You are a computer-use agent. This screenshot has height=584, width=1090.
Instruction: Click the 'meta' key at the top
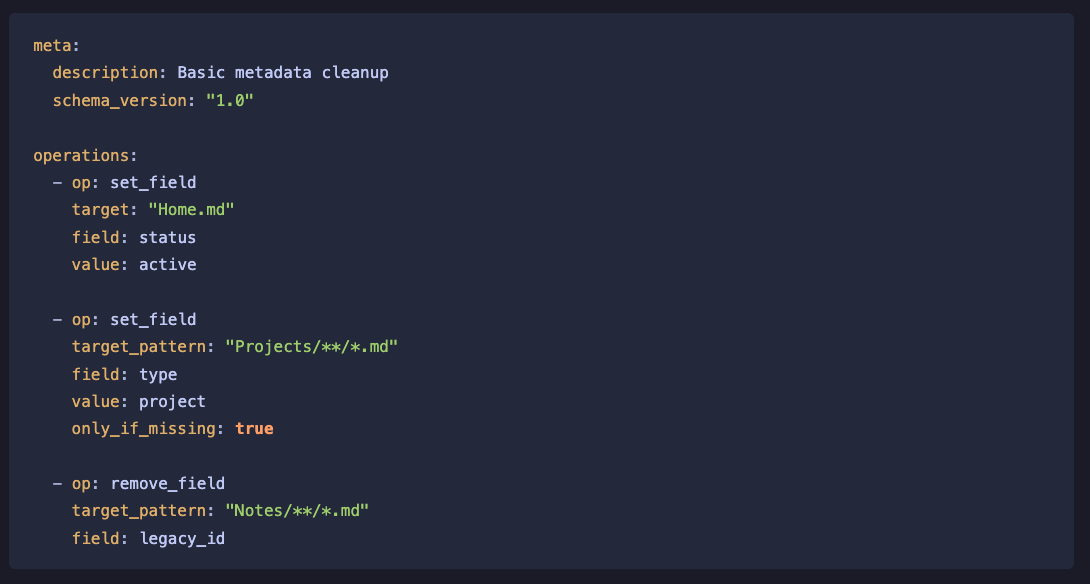[52, 46]
